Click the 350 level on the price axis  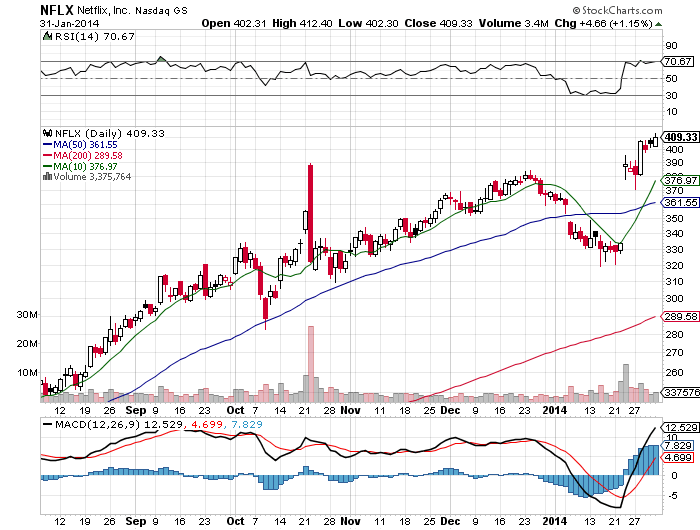coord(674,219)
